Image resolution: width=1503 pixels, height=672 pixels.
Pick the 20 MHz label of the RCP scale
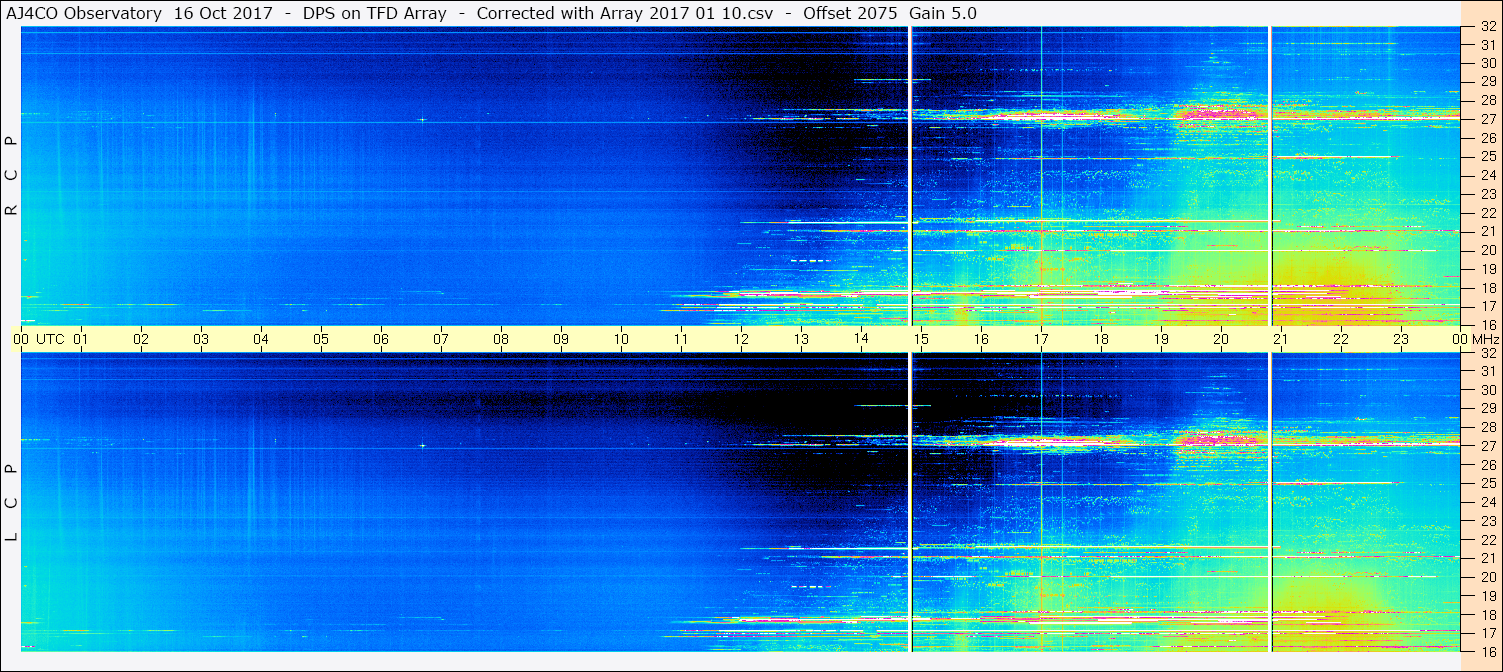(x=1488, y=250)
